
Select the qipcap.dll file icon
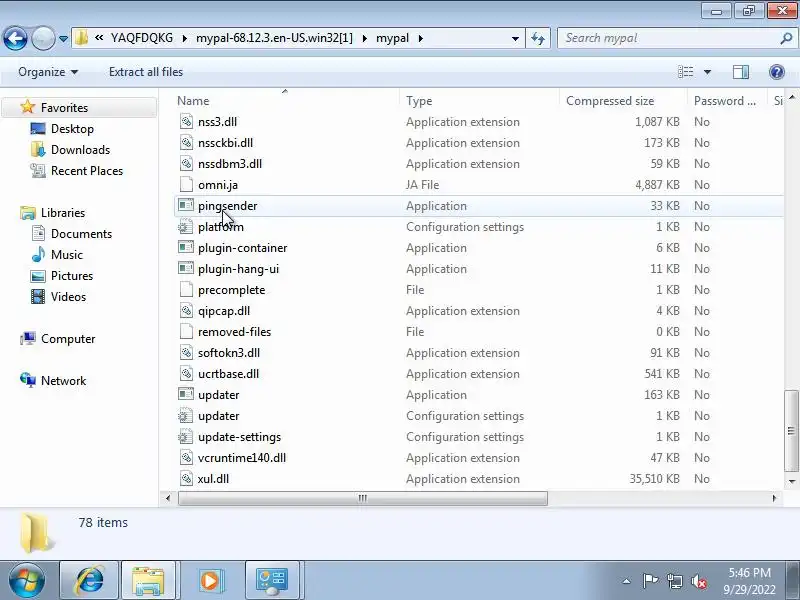[186, 310]
